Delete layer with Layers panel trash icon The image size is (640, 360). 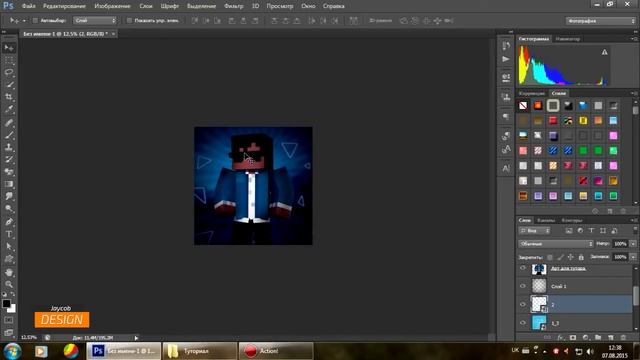coord(623,338)
